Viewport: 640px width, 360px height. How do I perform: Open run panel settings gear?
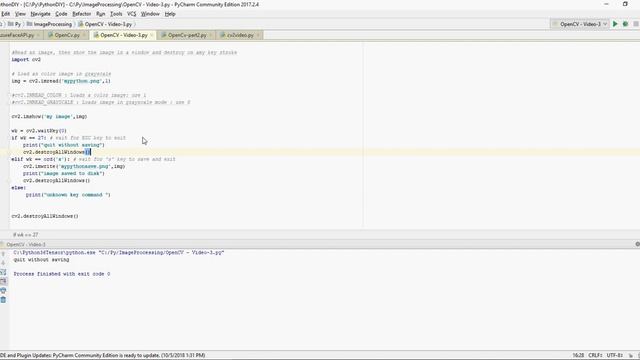point(637,244)
